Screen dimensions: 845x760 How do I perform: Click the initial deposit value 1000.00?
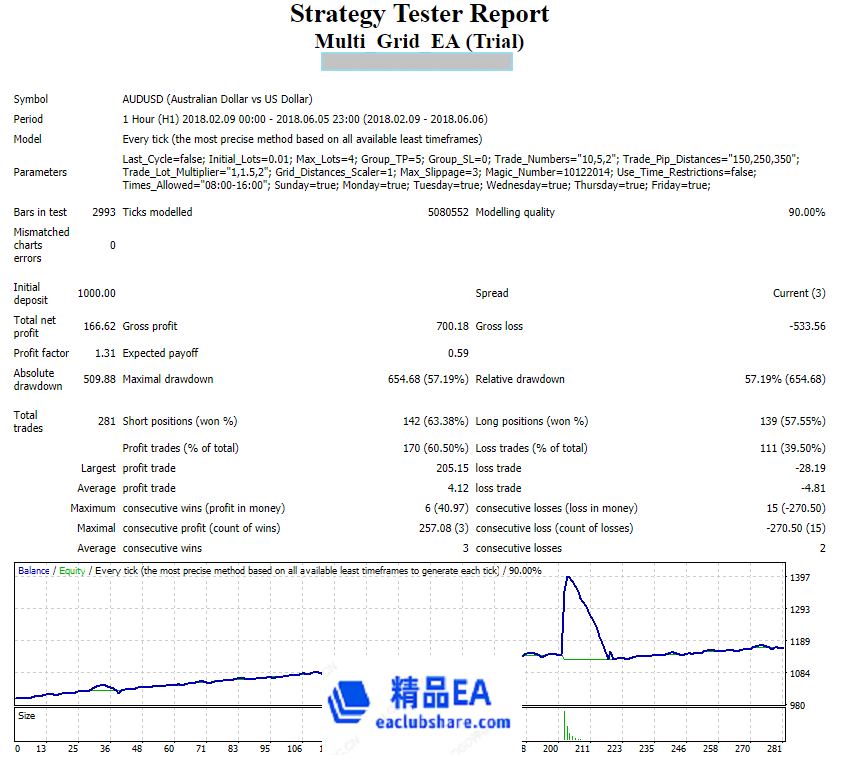(x=96, y=293)
